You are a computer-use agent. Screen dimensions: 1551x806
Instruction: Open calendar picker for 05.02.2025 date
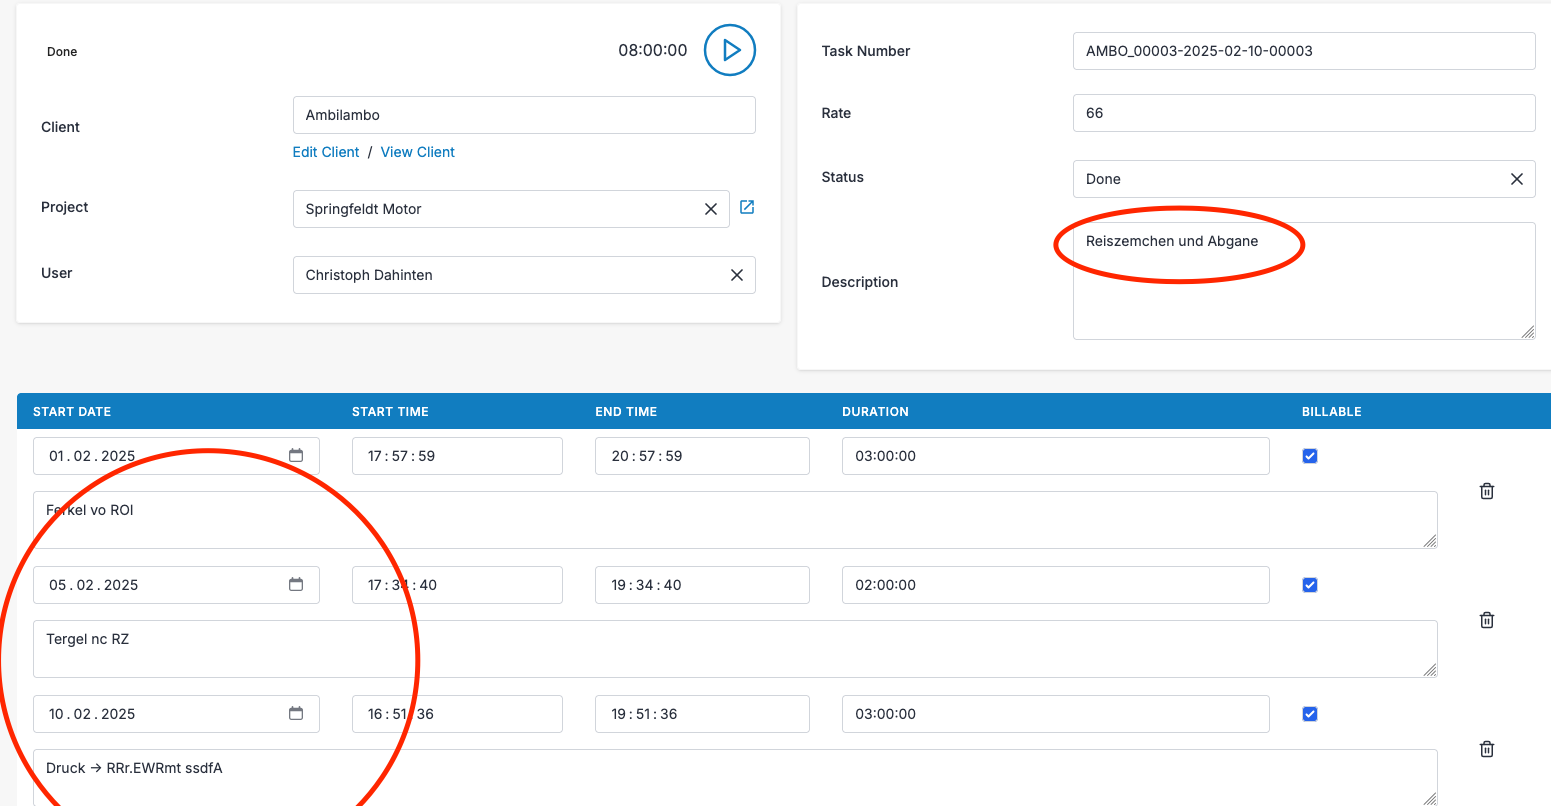click(x=296, y=585)
